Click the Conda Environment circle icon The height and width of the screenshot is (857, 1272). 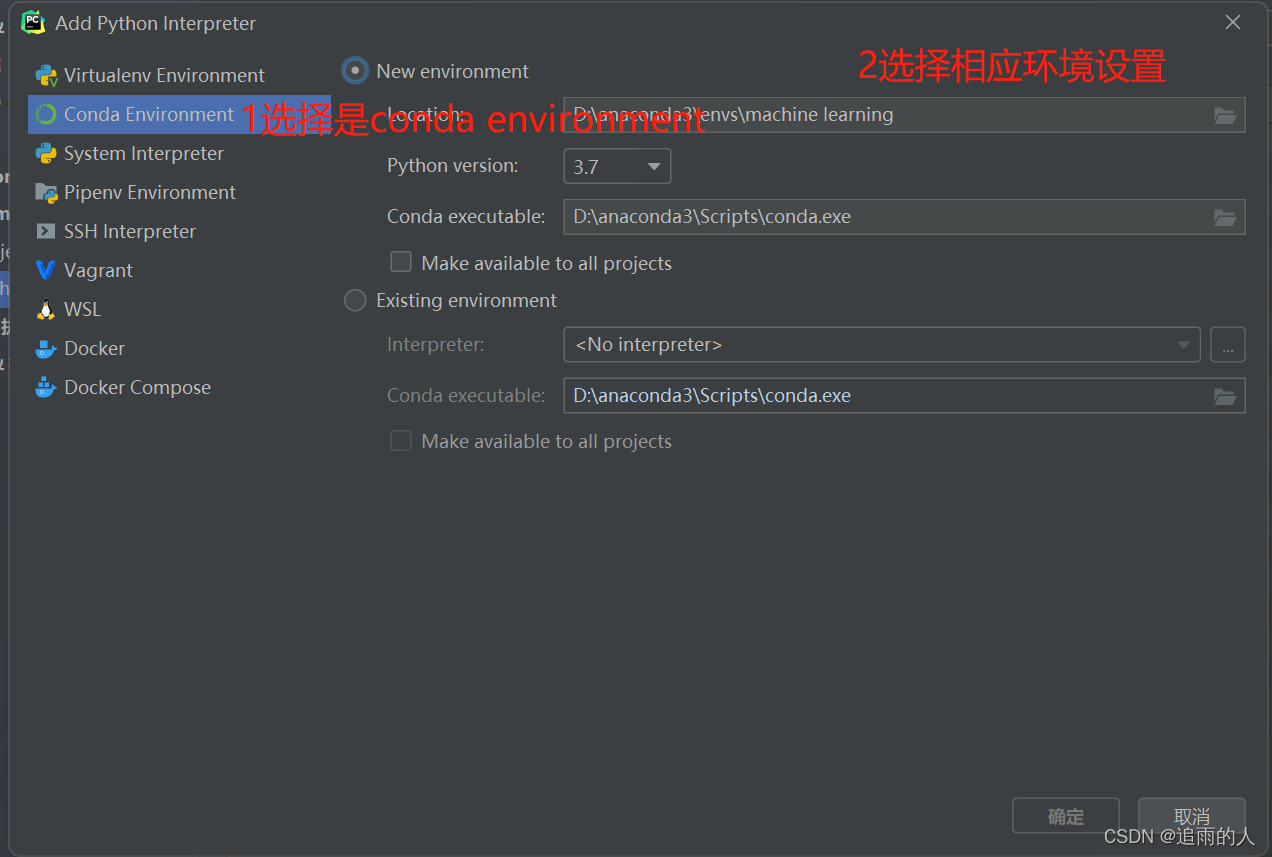click(46, 115)
